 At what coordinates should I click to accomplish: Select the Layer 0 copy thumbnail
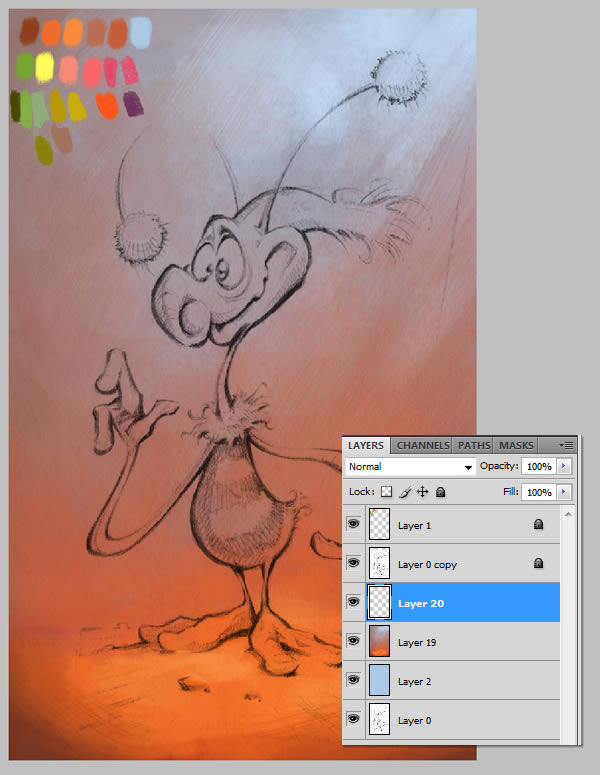380,563
